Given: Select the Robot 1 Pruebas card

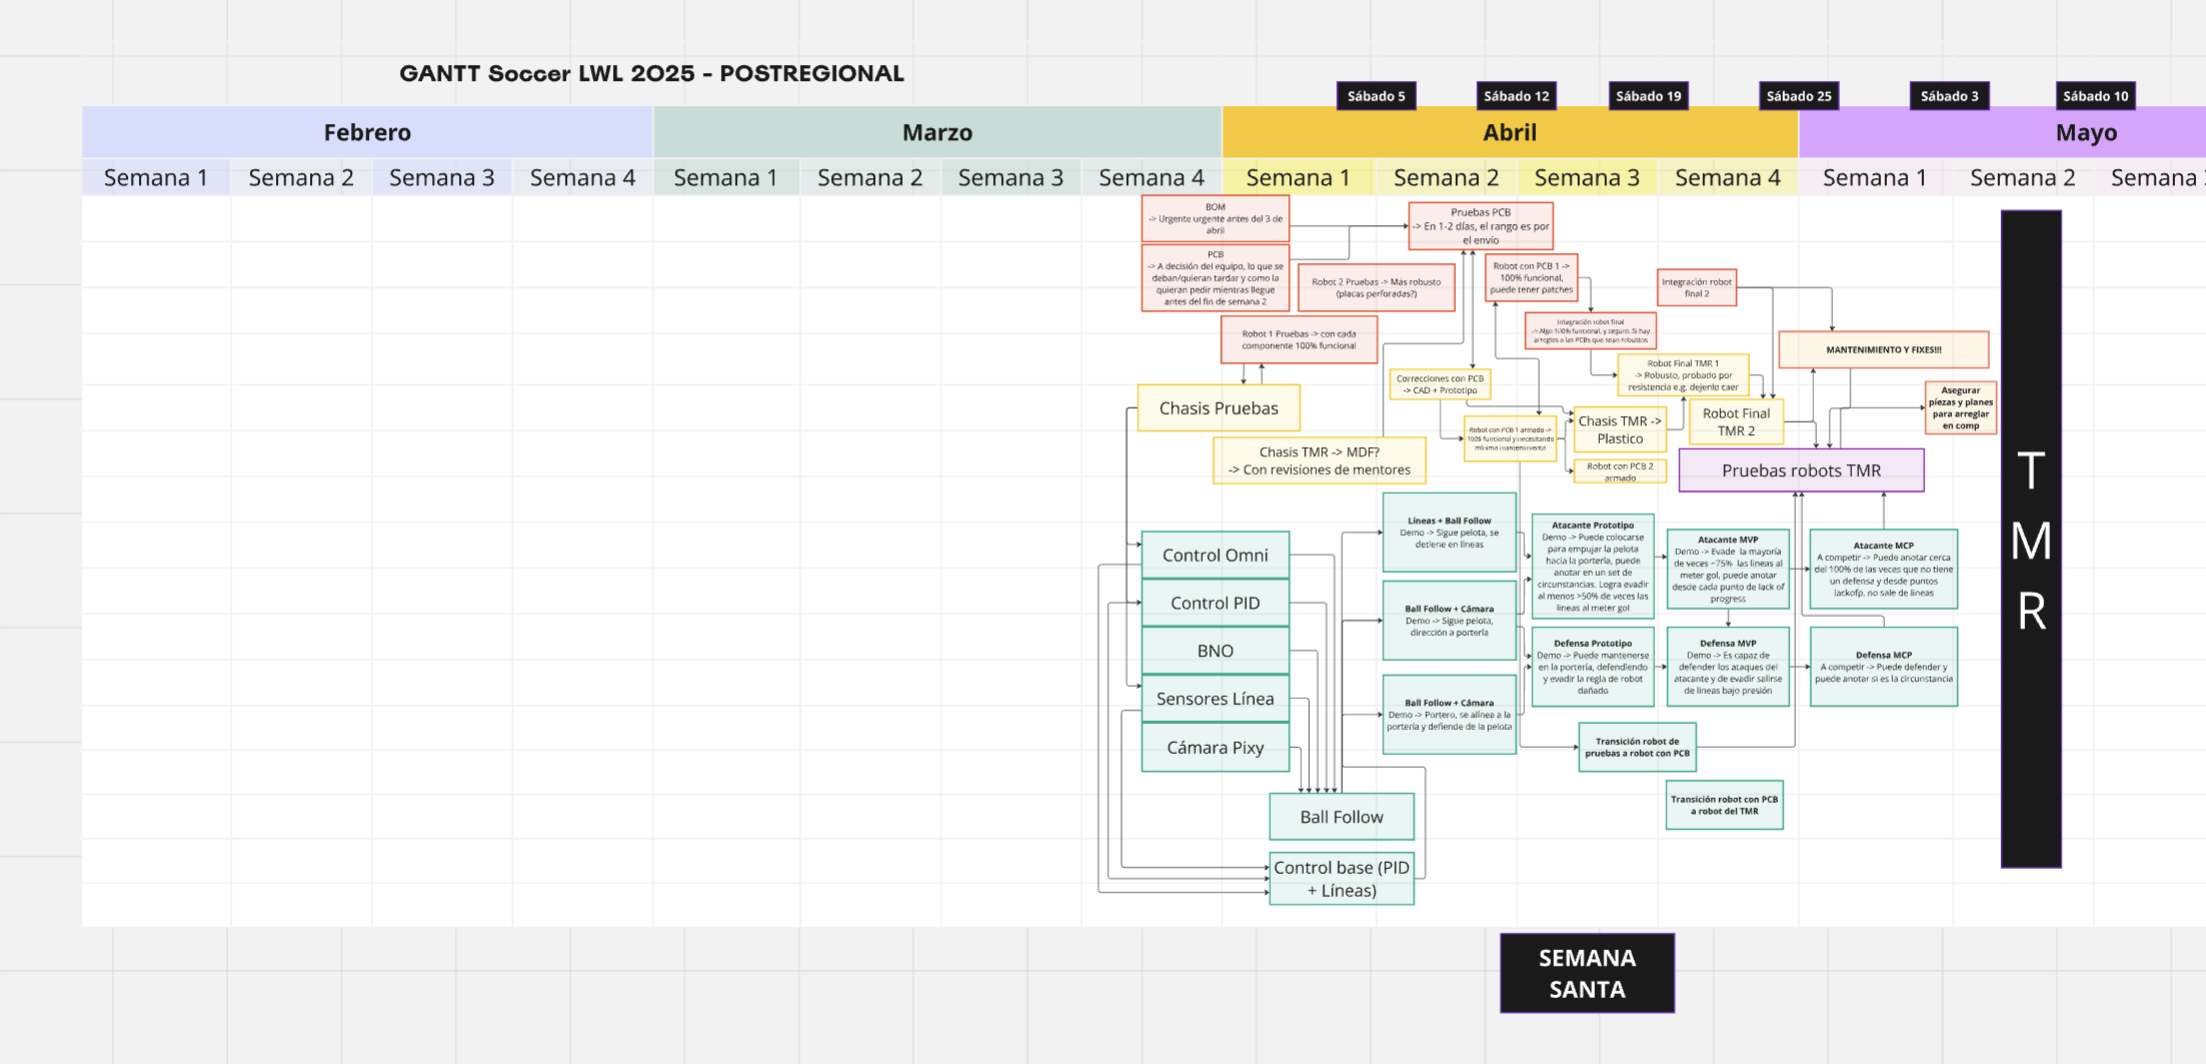Looking at the screenshot, I should [x=1299, y=340].
